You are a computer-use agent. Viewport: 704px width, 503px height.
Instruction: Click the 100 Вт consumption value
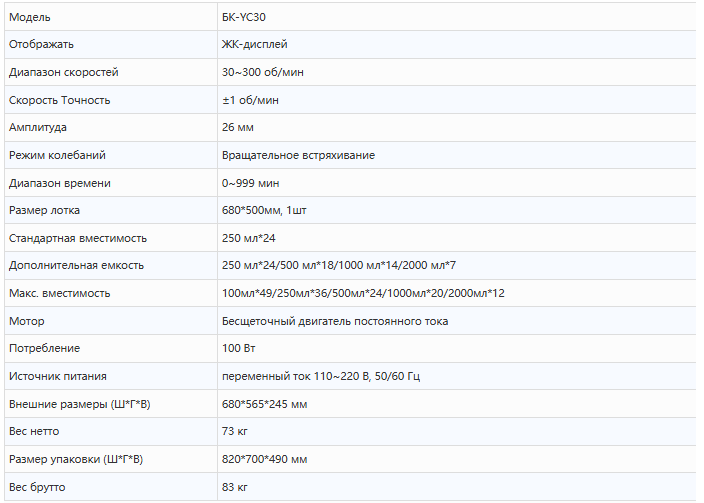(x=238, y=349)
